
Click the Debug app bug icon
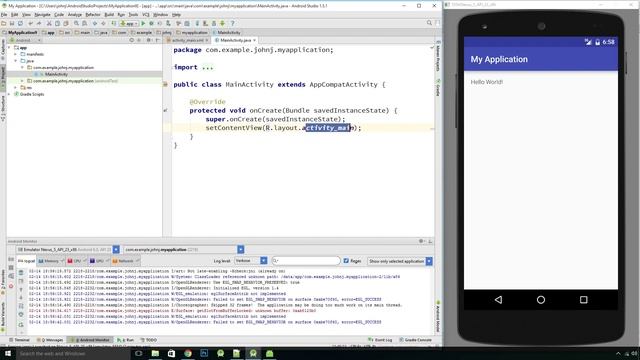[151, 24]
